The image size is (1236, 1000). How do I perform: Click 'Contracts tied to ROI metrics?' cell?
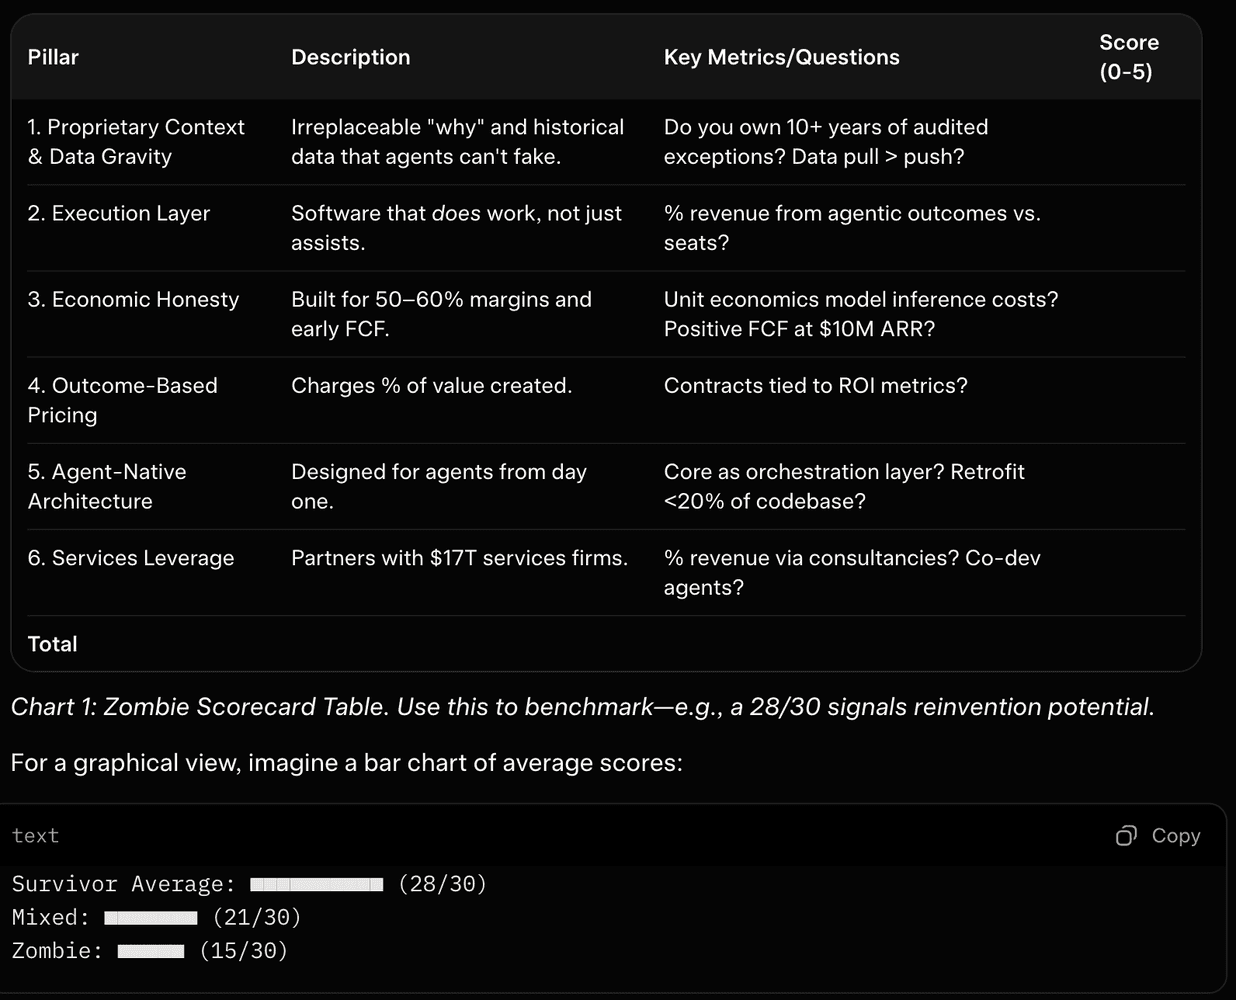pyautogui.click(x=816, y=385)
